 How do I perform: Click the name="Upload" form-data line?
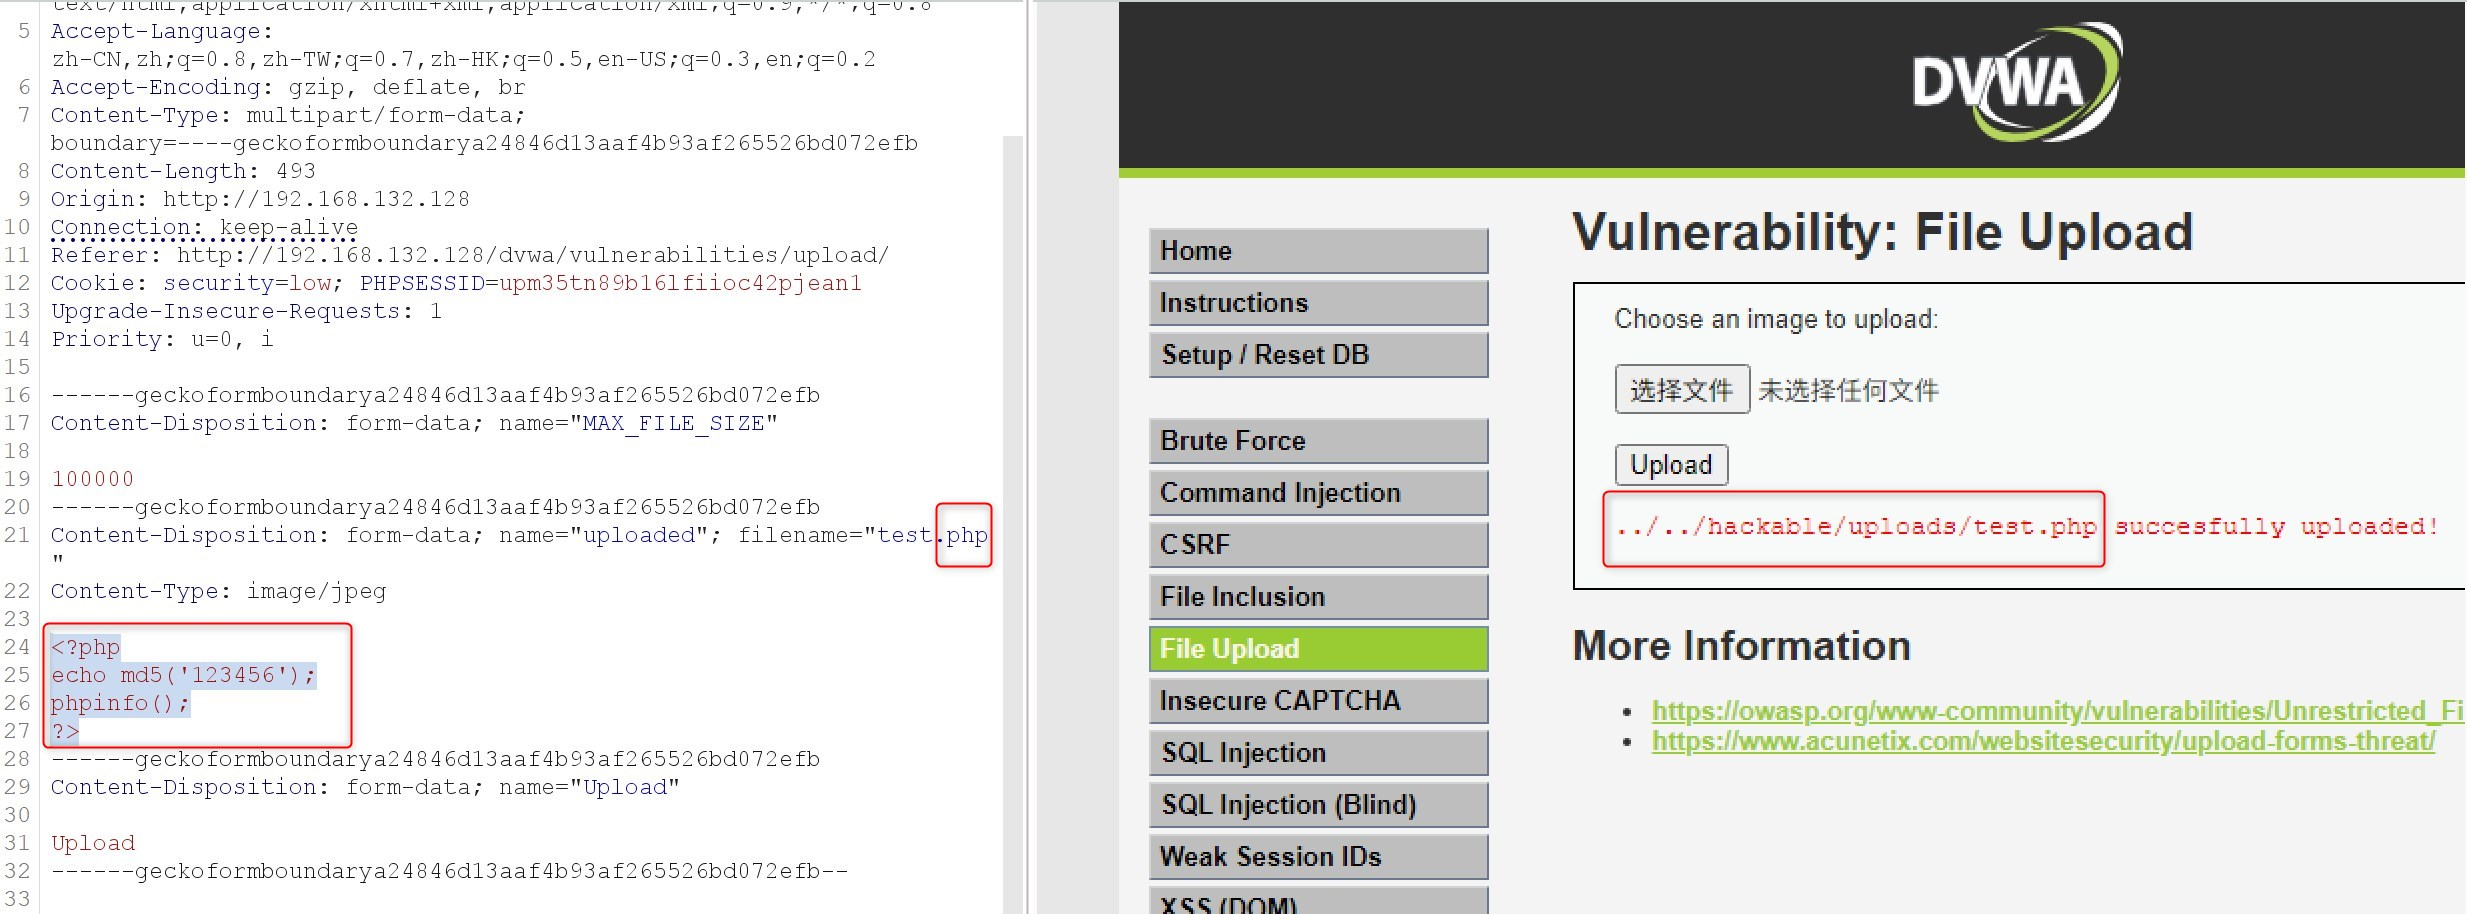[x=365, y=787]
